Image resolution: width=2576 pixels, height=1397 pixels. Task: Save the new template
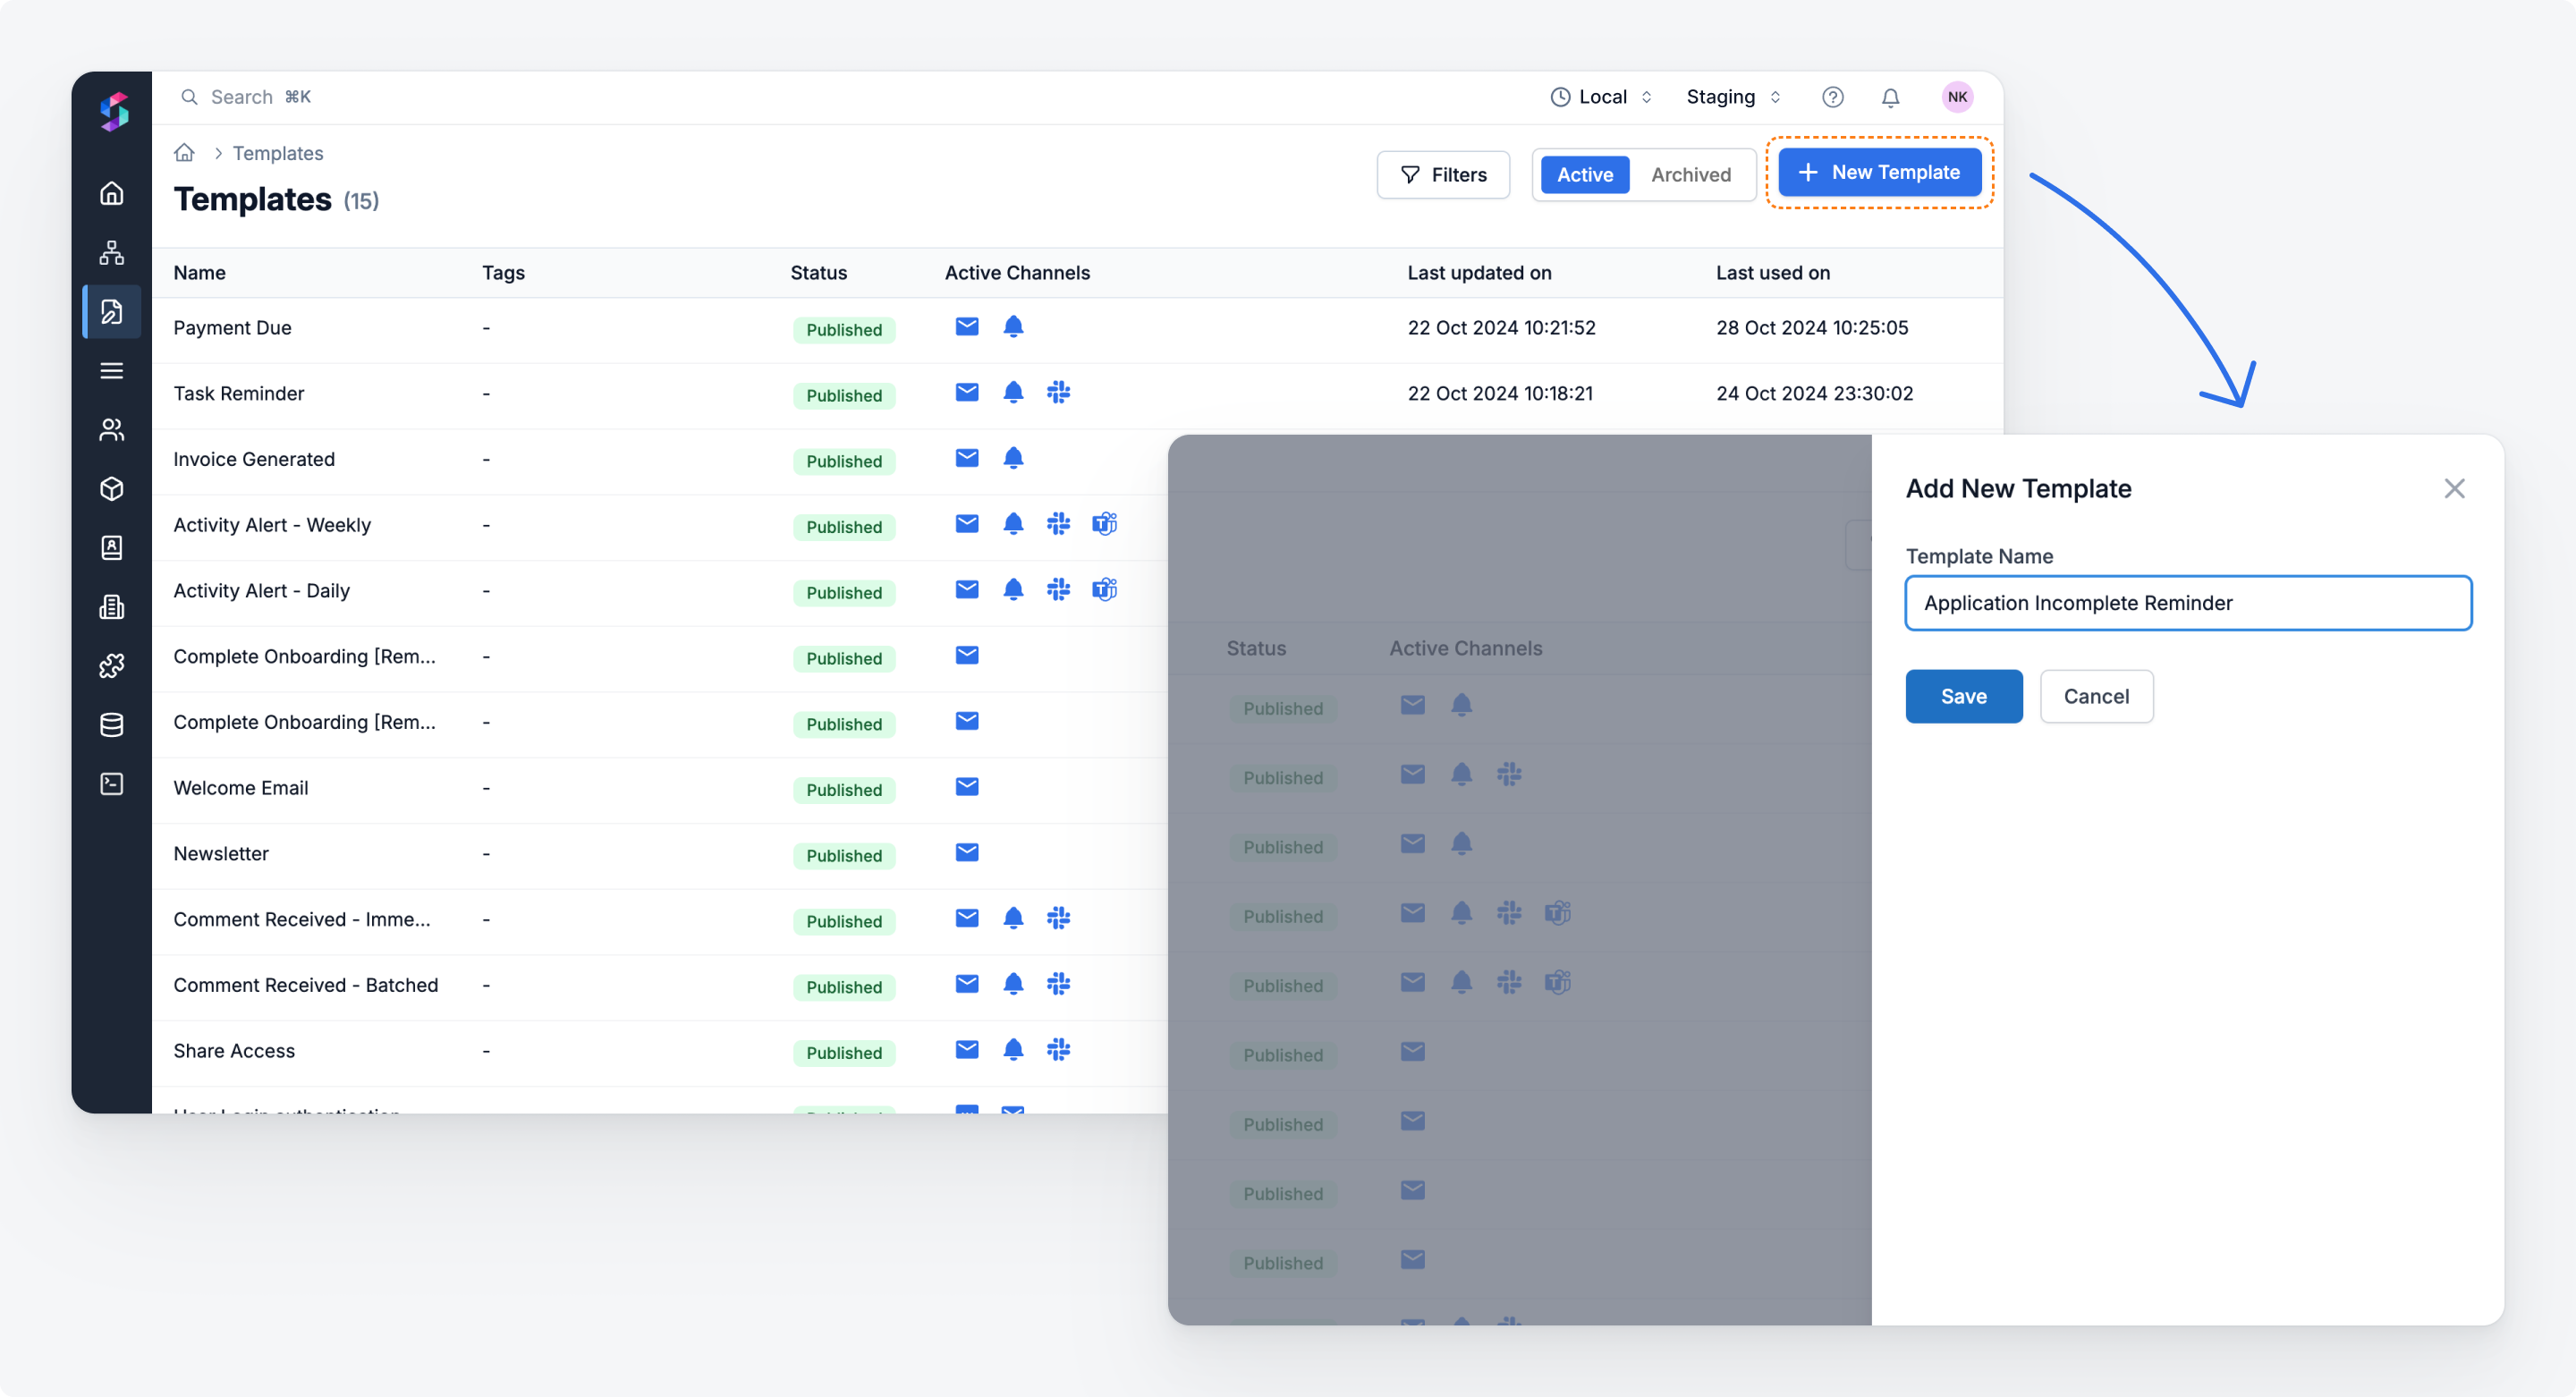[x=1963, y=696]
